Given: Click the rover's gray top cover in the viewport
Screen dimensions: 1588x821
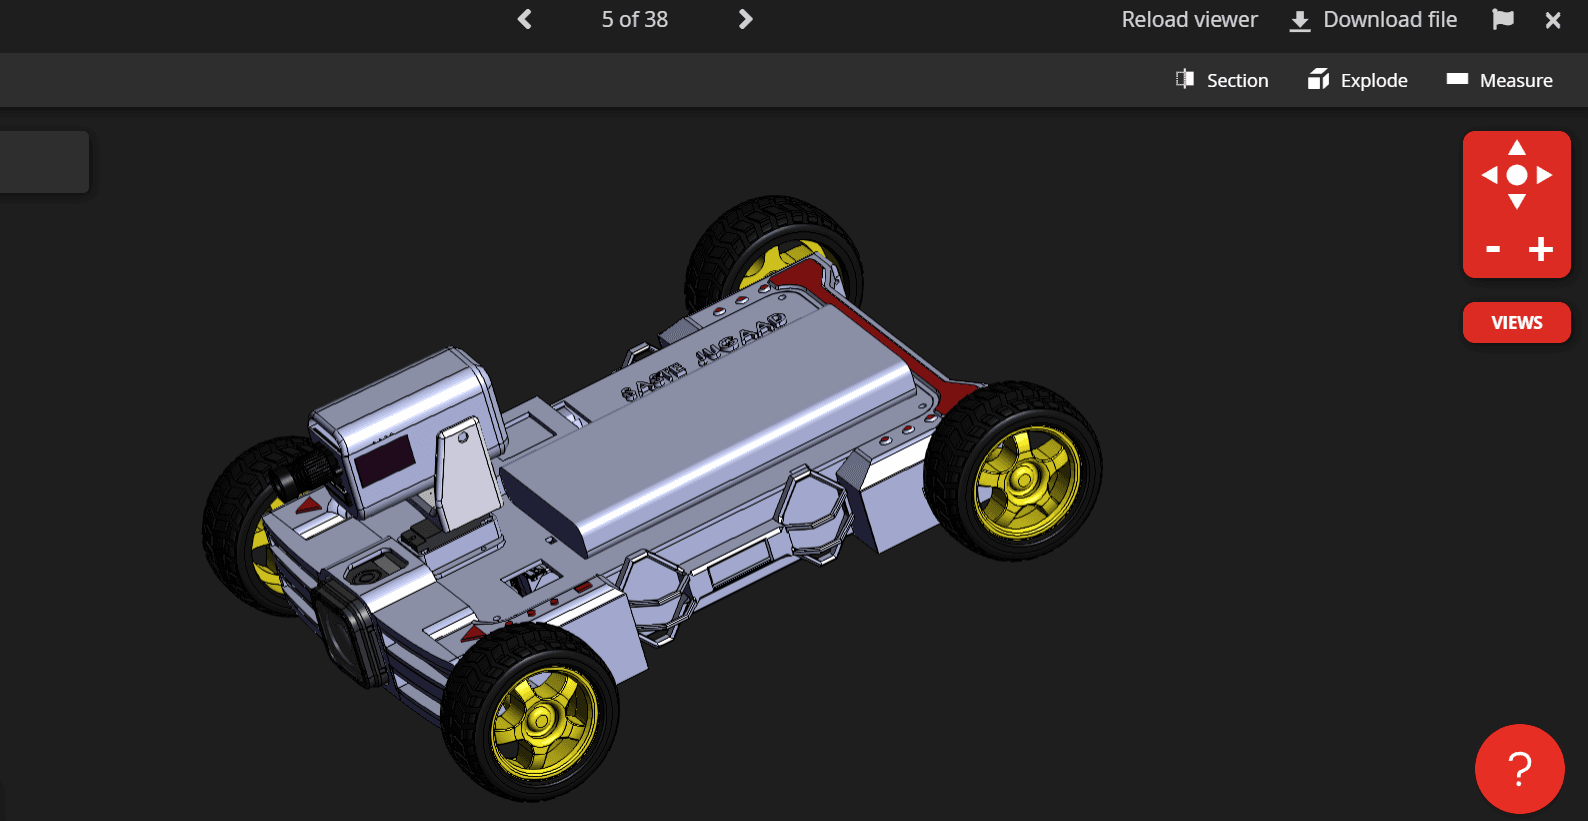Looking at the screenshot, I should [720, 420].
